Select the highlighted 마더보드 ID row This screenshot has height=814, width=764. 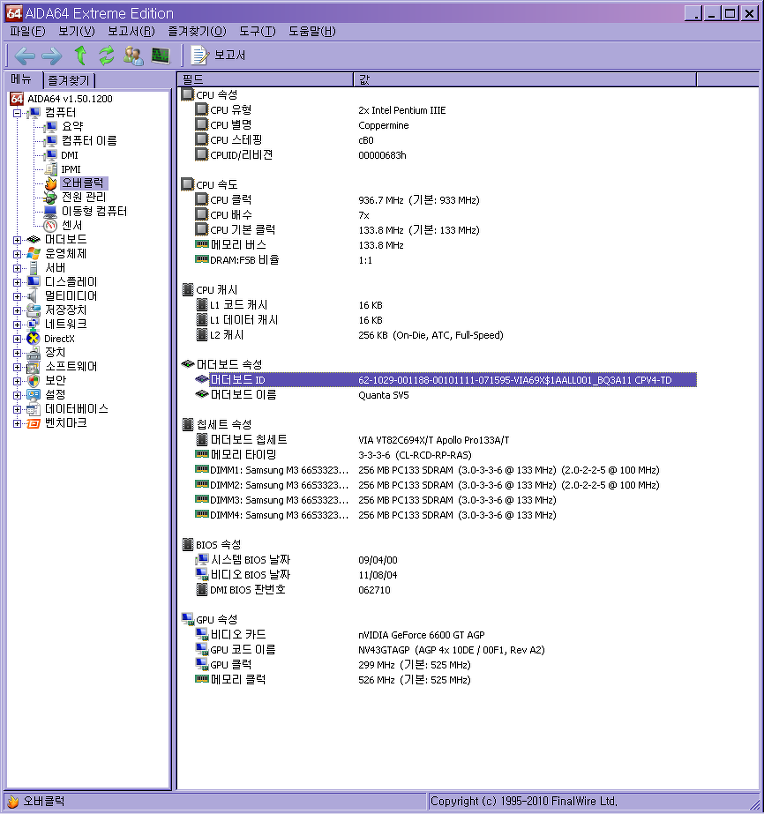[x=445, y=380]
